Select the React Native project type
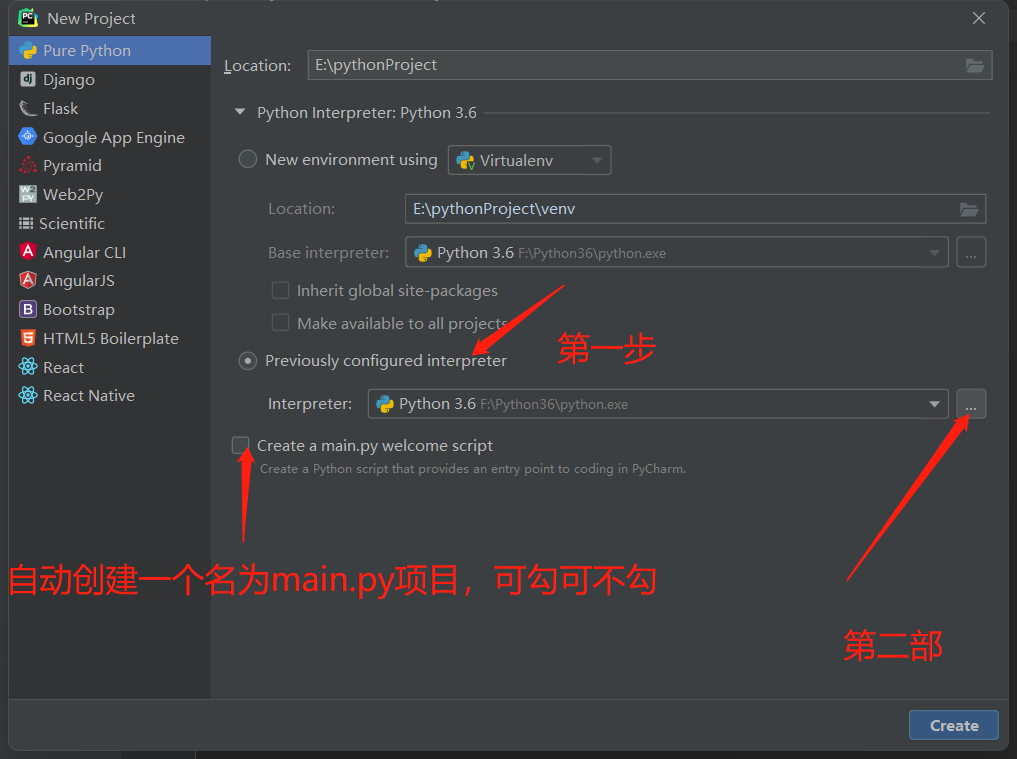Screen dimensions: 1017x759 pos(110,396)
